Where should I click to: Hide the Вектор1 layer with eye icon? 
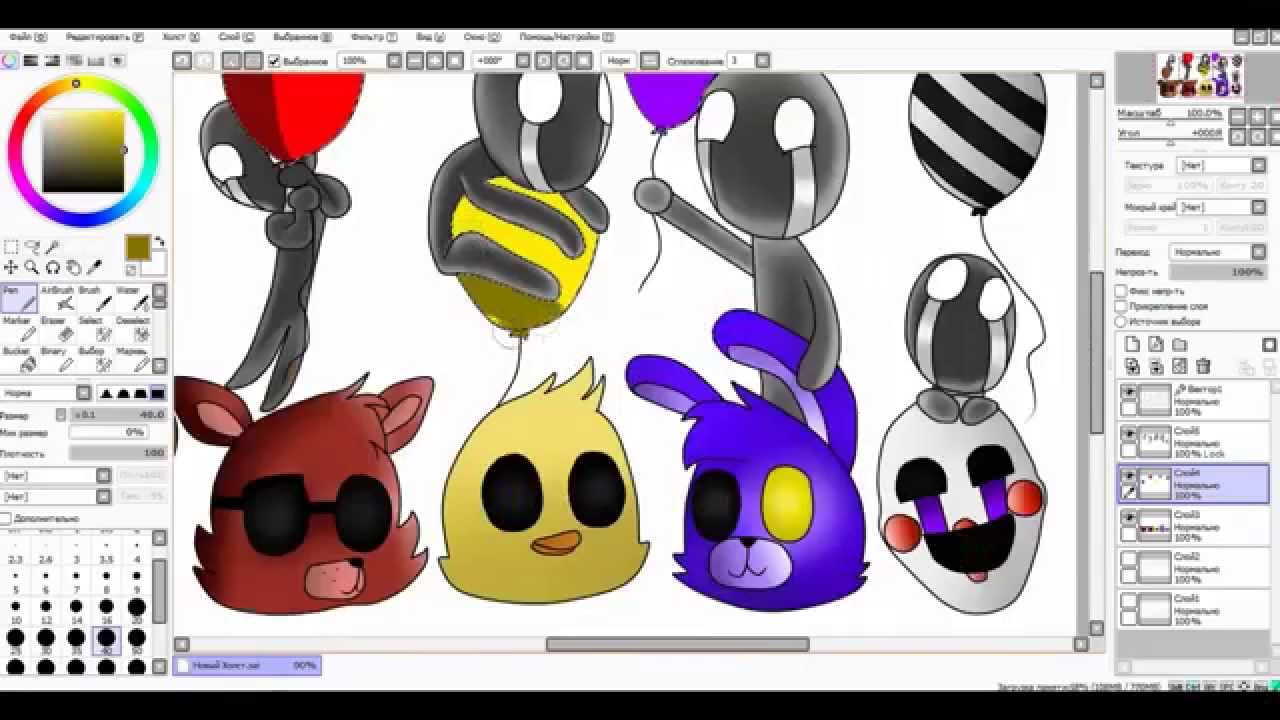pos(1129,392)
